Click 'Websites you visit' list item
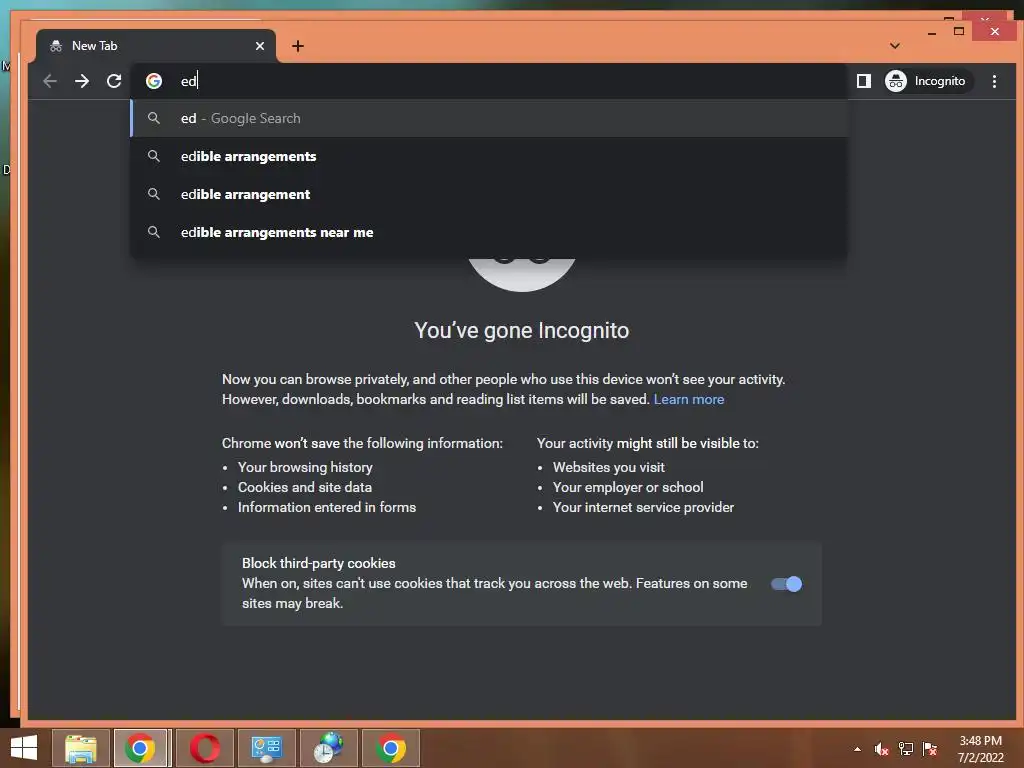Screen dimensions: 1024x768 point(609,467)
